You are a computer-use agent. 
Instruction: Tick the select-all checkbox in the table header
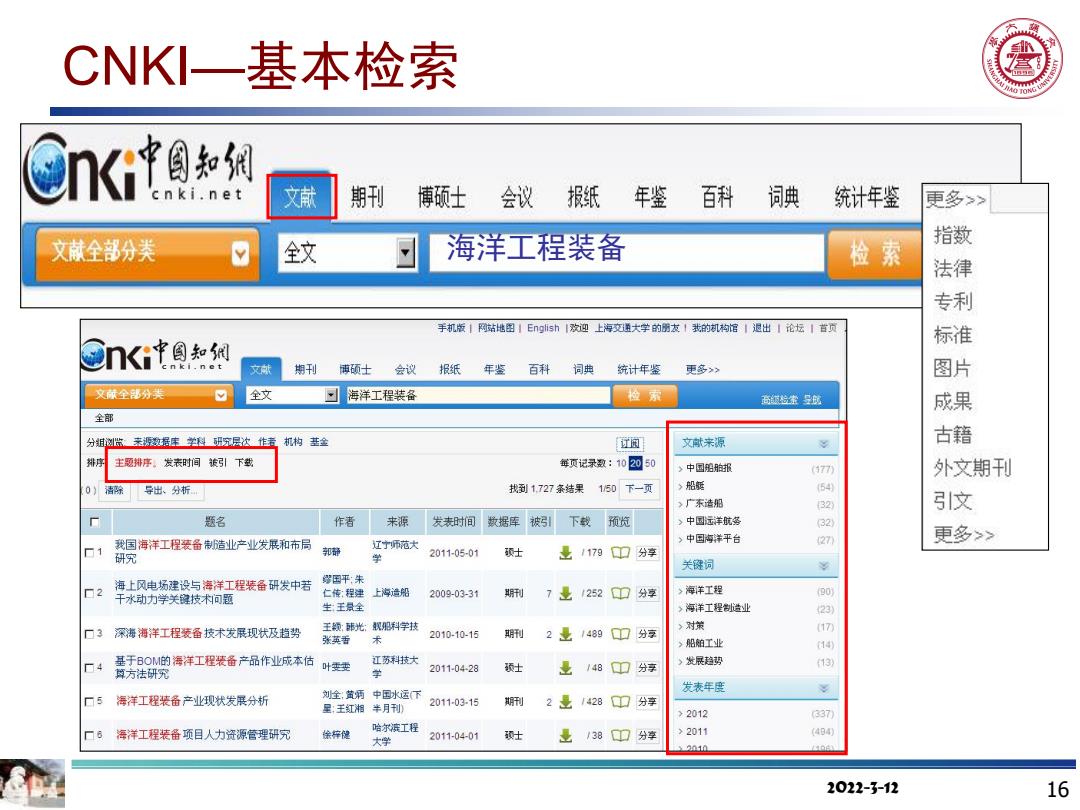click(95, 521)
